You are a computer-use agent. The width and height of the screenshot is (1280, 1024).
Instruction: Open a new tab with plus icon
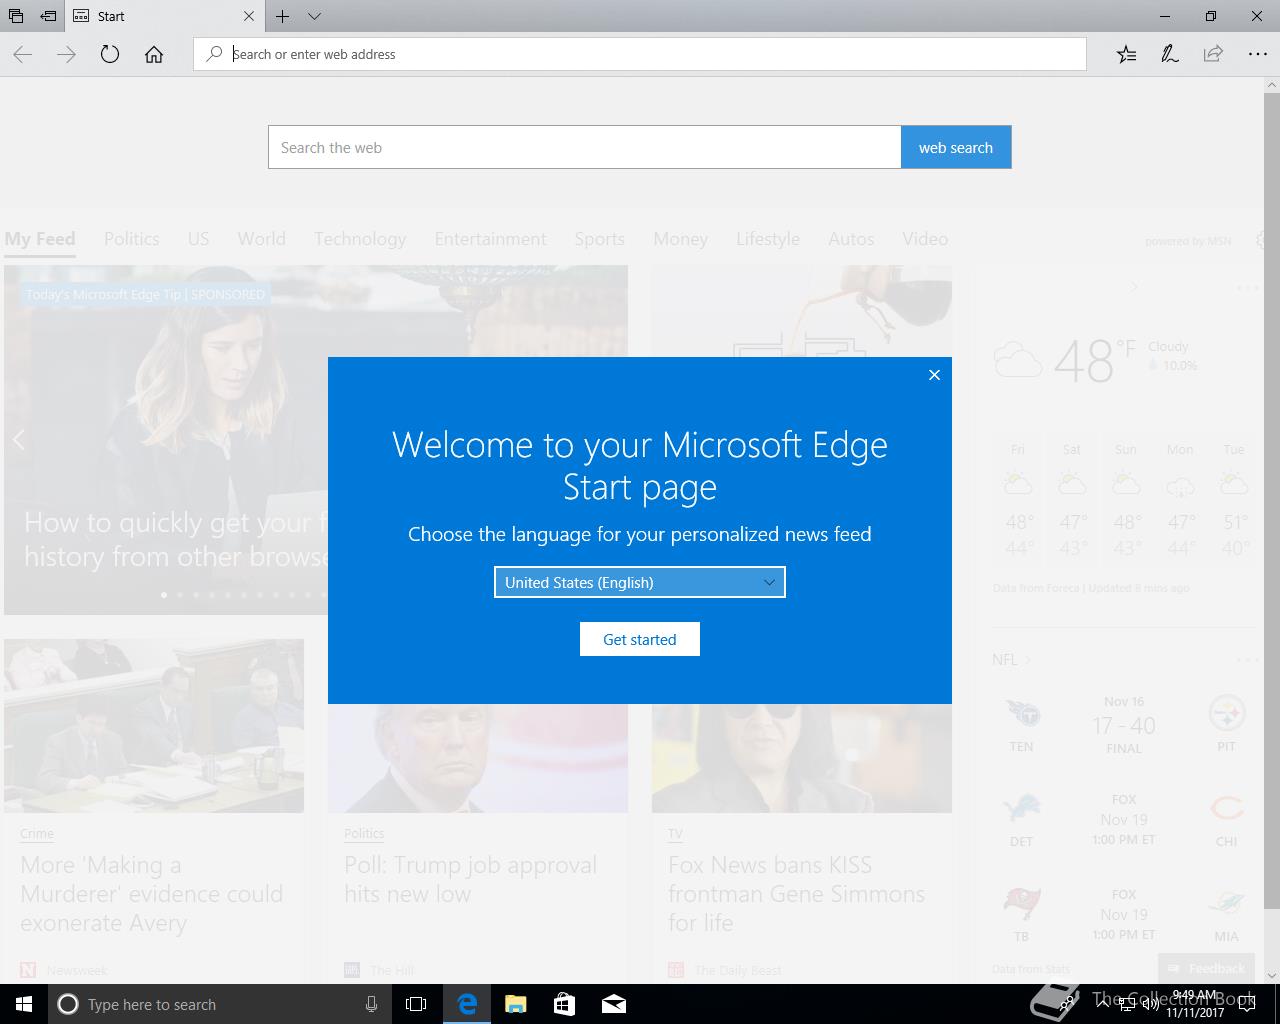(283, 16)
